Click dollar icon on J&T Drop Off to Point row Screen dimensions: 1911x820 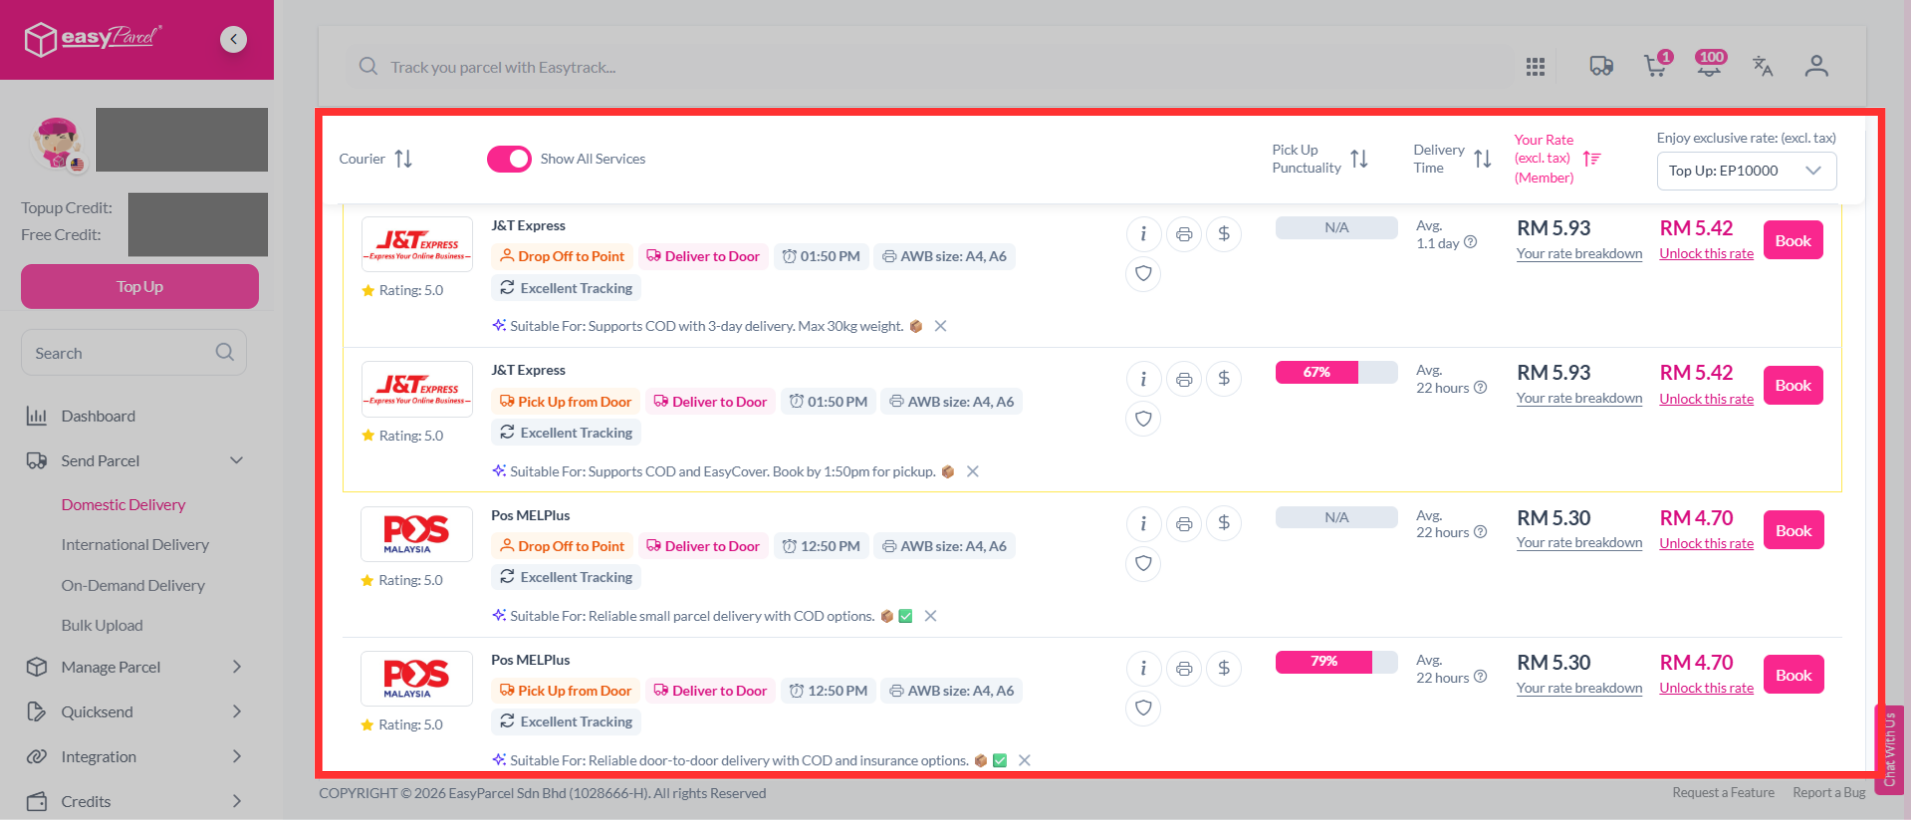1224,234
